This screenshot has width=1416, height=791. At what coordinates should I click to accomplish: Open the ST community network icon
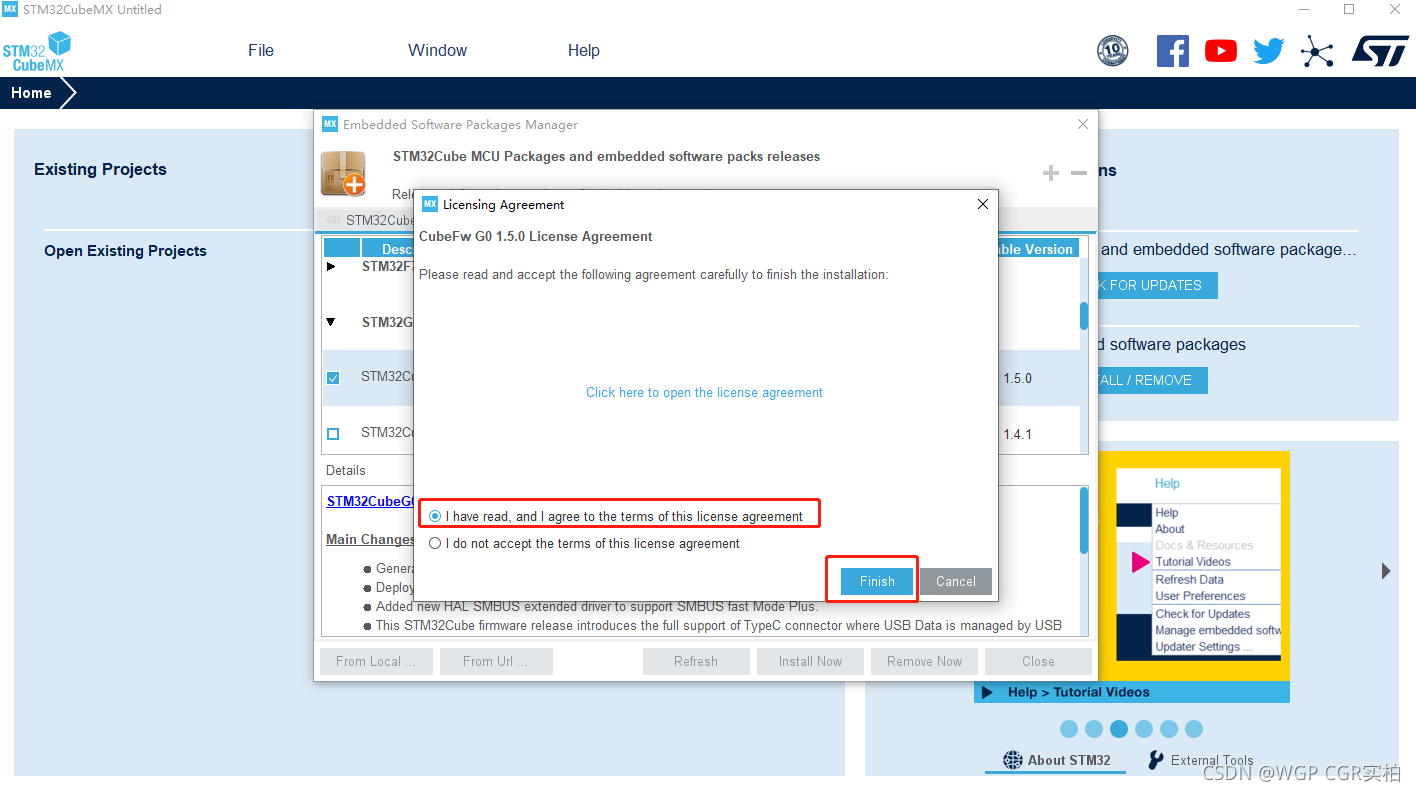pos(1317,51)
